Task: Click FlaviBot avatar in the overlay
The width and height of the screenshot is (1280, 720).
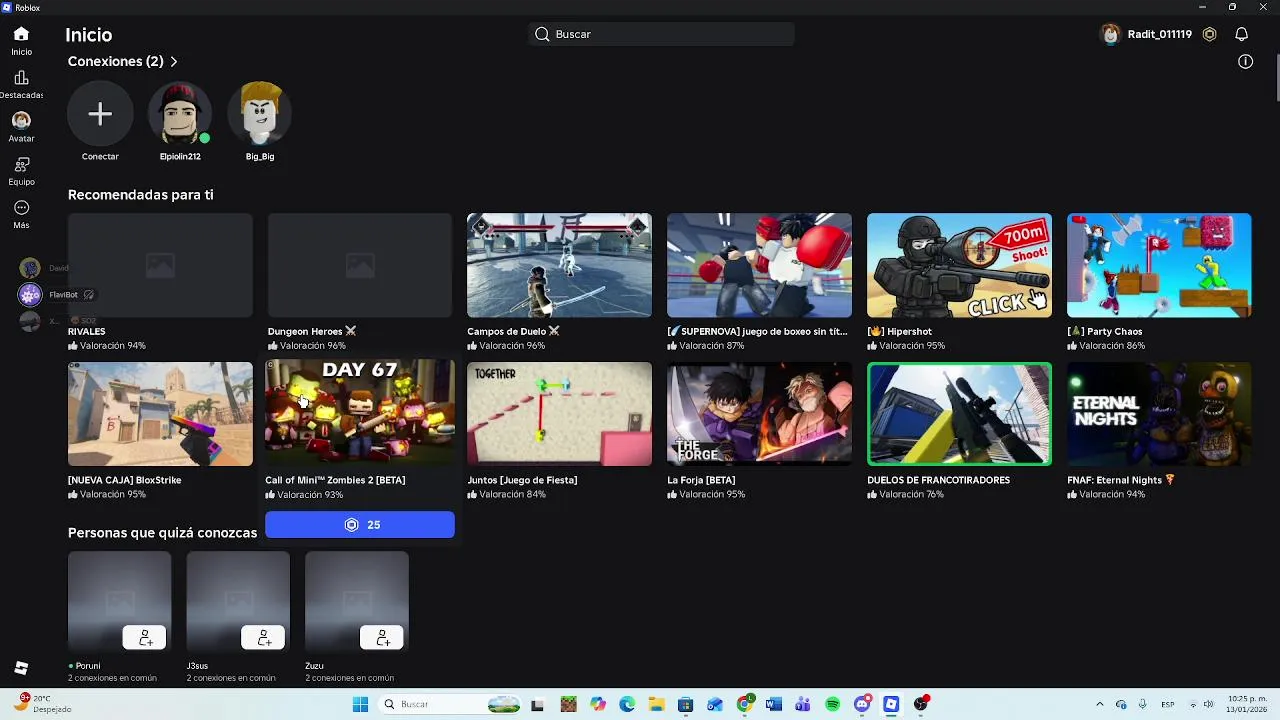Action: point(30,294)
